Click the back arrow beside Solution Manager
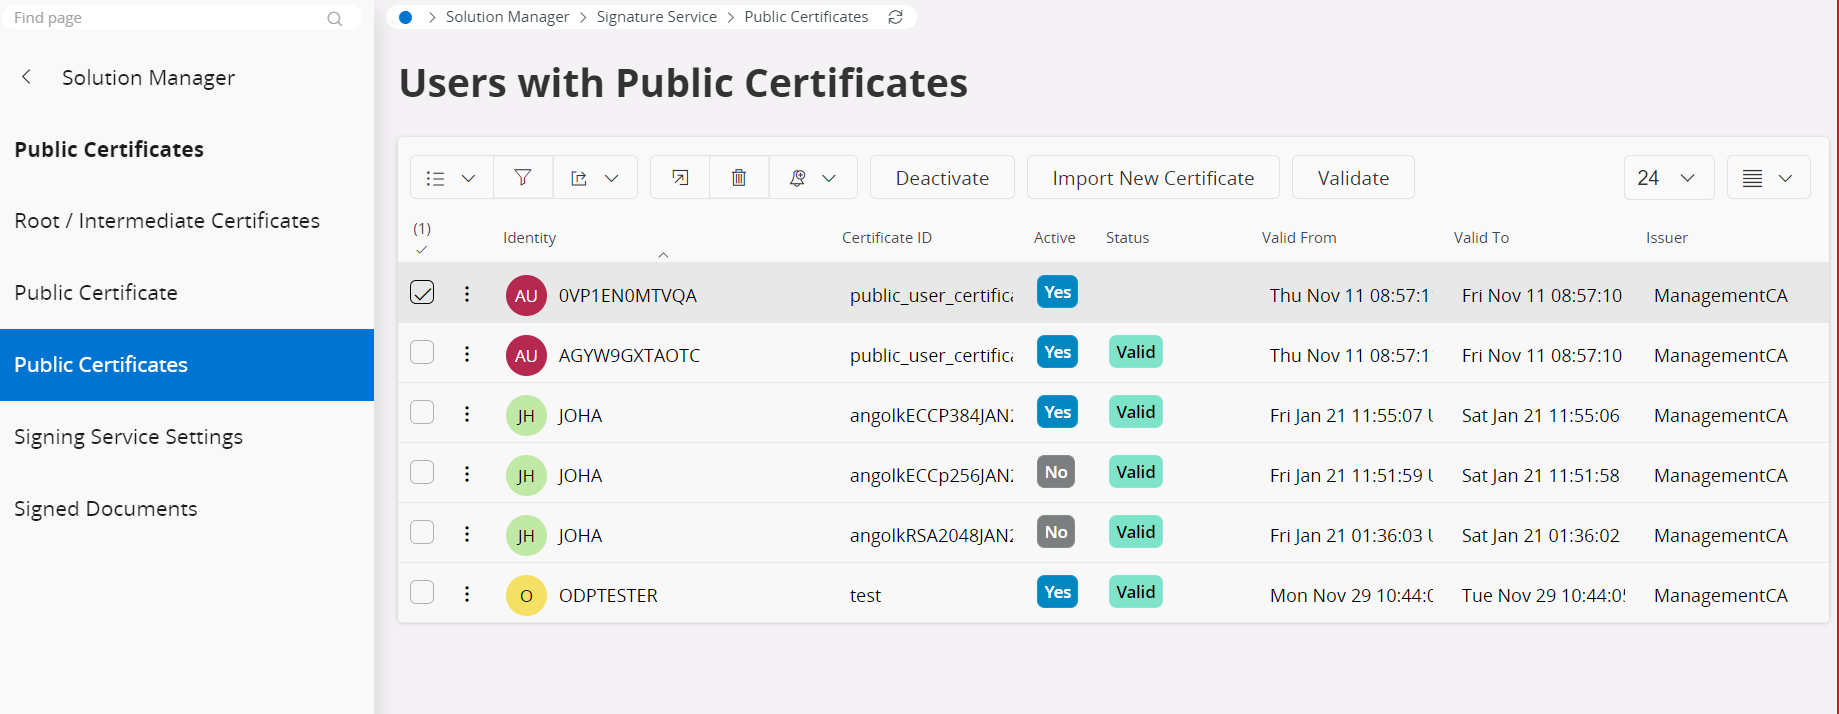1839x714 pixels. pyautogui.click(x=27, y=77)
